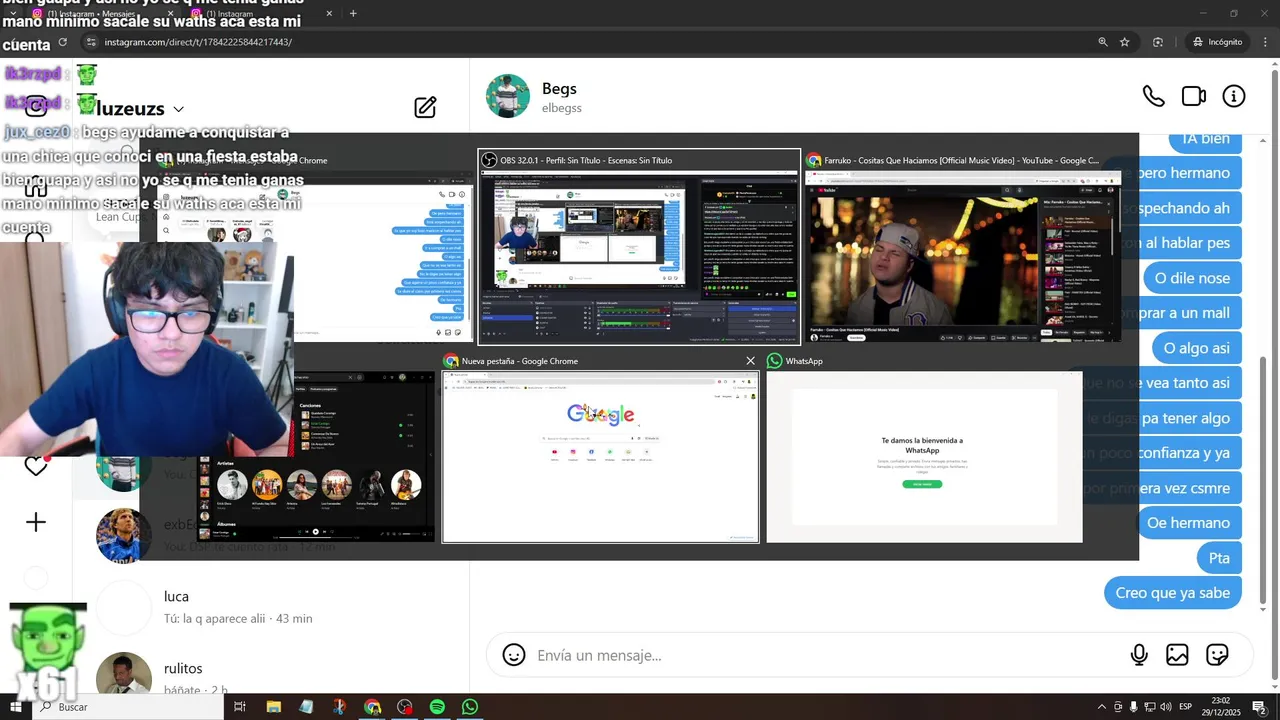This screenshot has height=720, width=1280.
Task: Reload the Instagram page
Action: 63,42
